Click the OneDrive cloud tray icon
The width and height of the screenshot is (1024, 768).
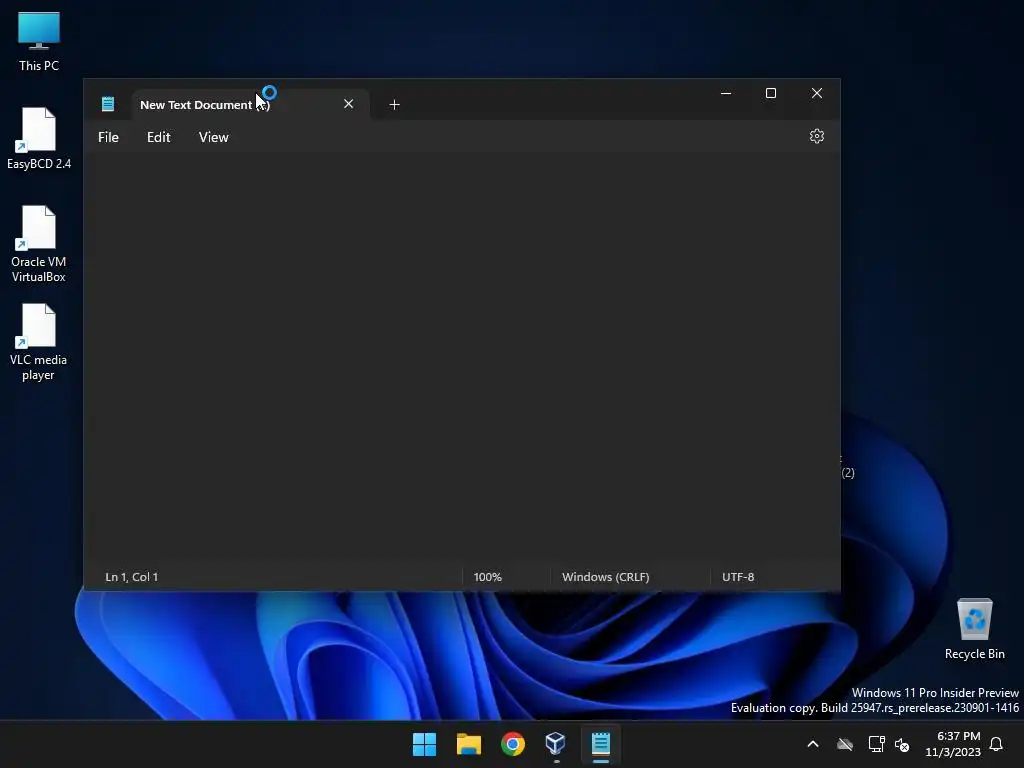click(x=845, y=744)
